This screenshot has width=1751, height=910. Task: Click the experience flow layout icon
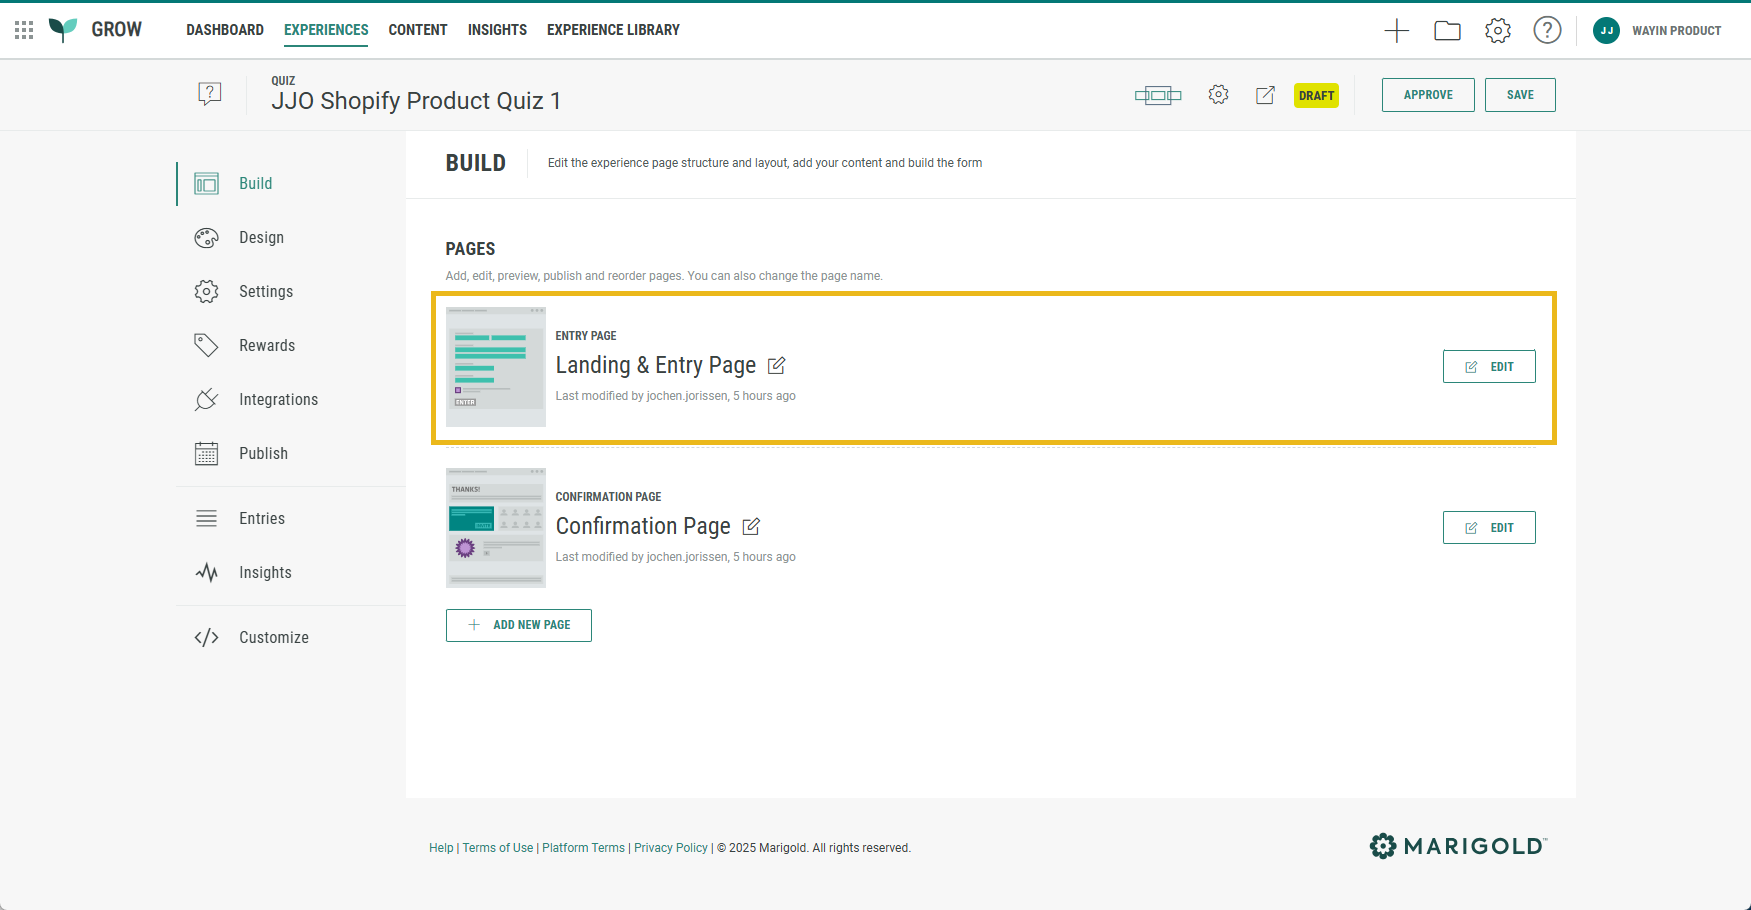click(1158, 96)
